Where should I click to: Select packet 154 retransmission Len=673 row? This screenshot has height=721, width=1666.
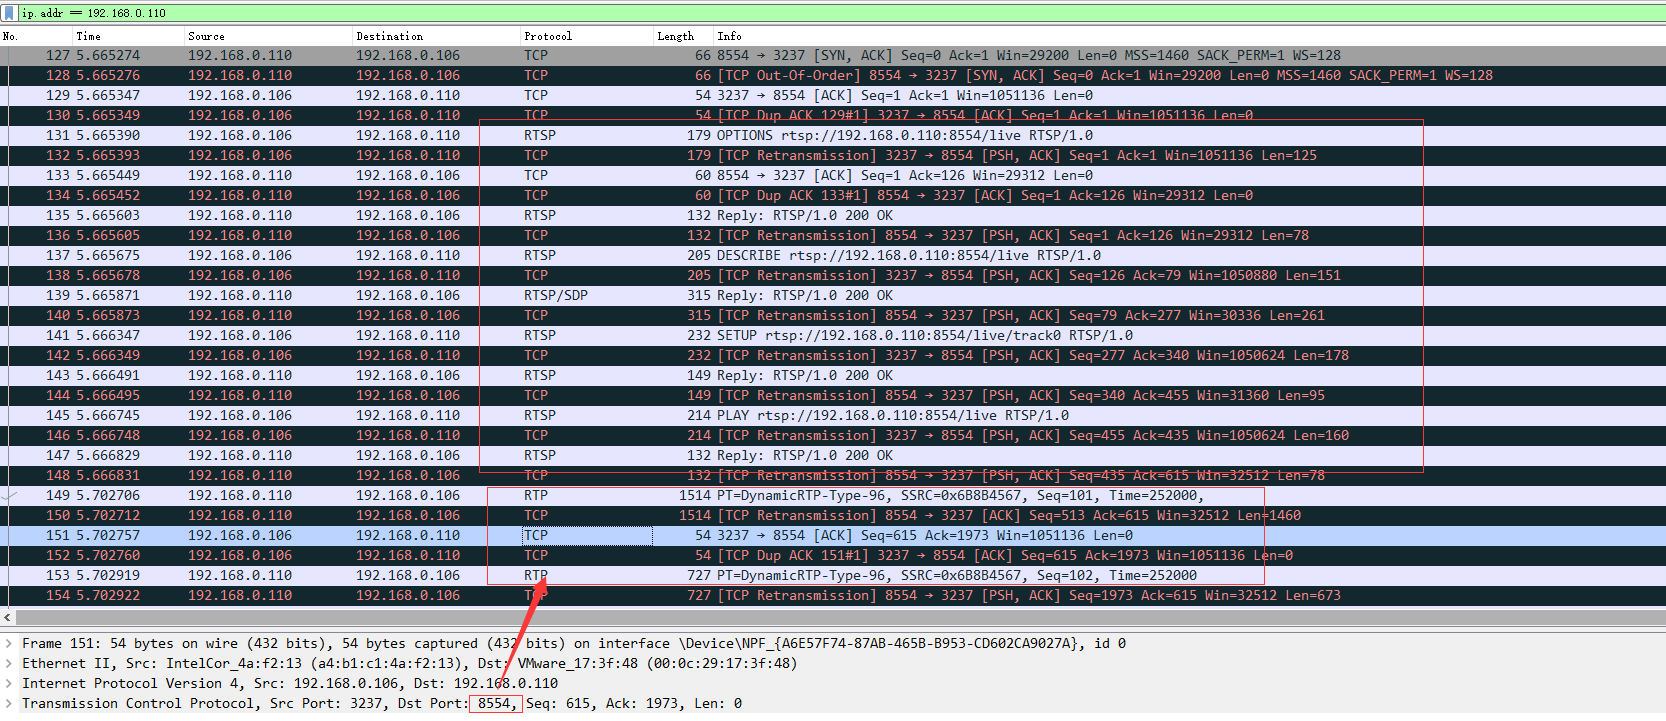click(833, 595)
